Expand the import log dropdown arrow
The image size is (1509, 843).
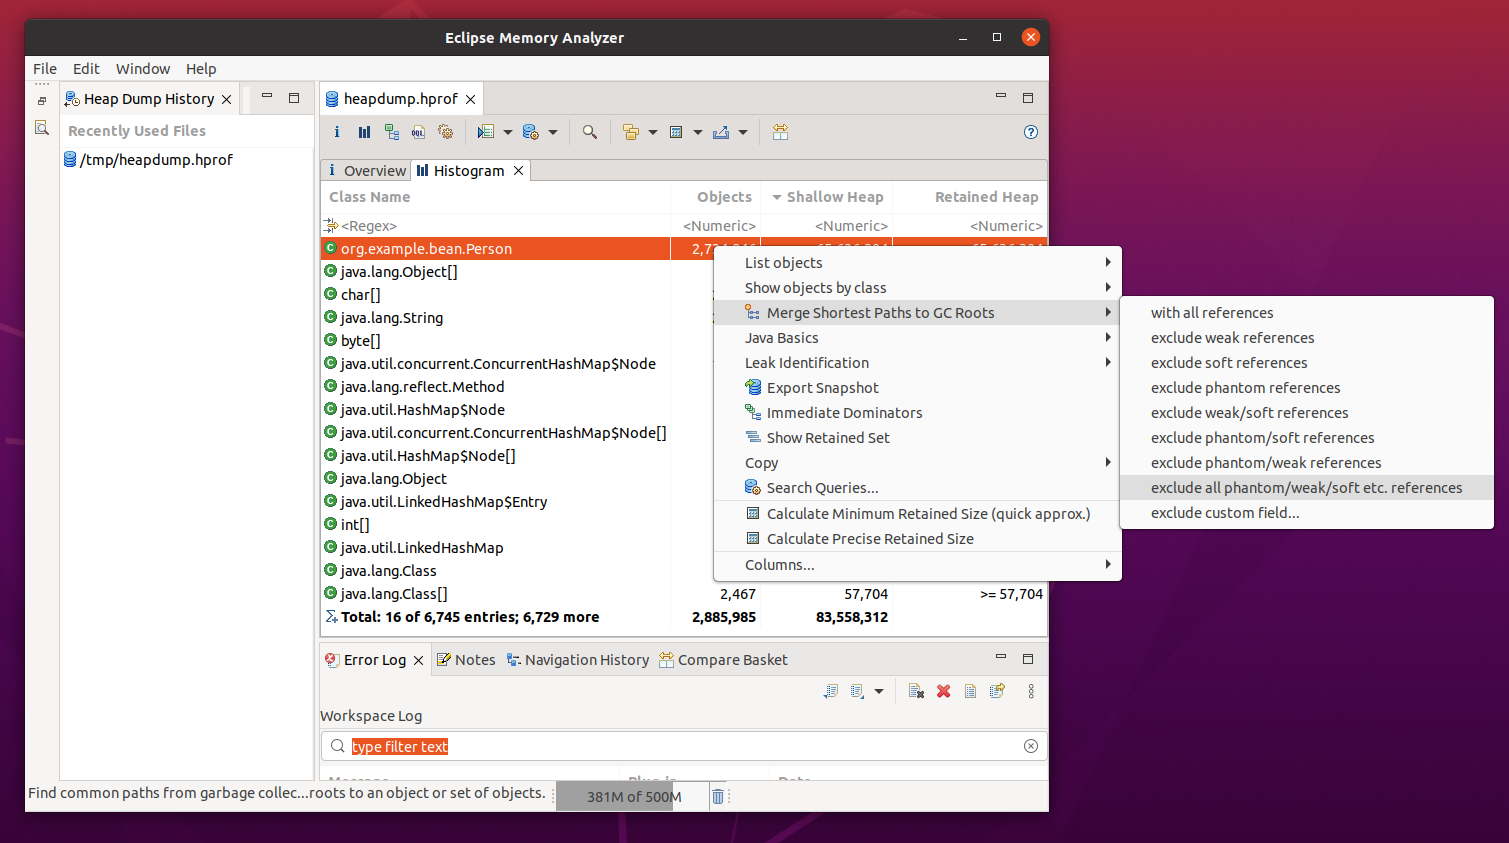point(879,691)
